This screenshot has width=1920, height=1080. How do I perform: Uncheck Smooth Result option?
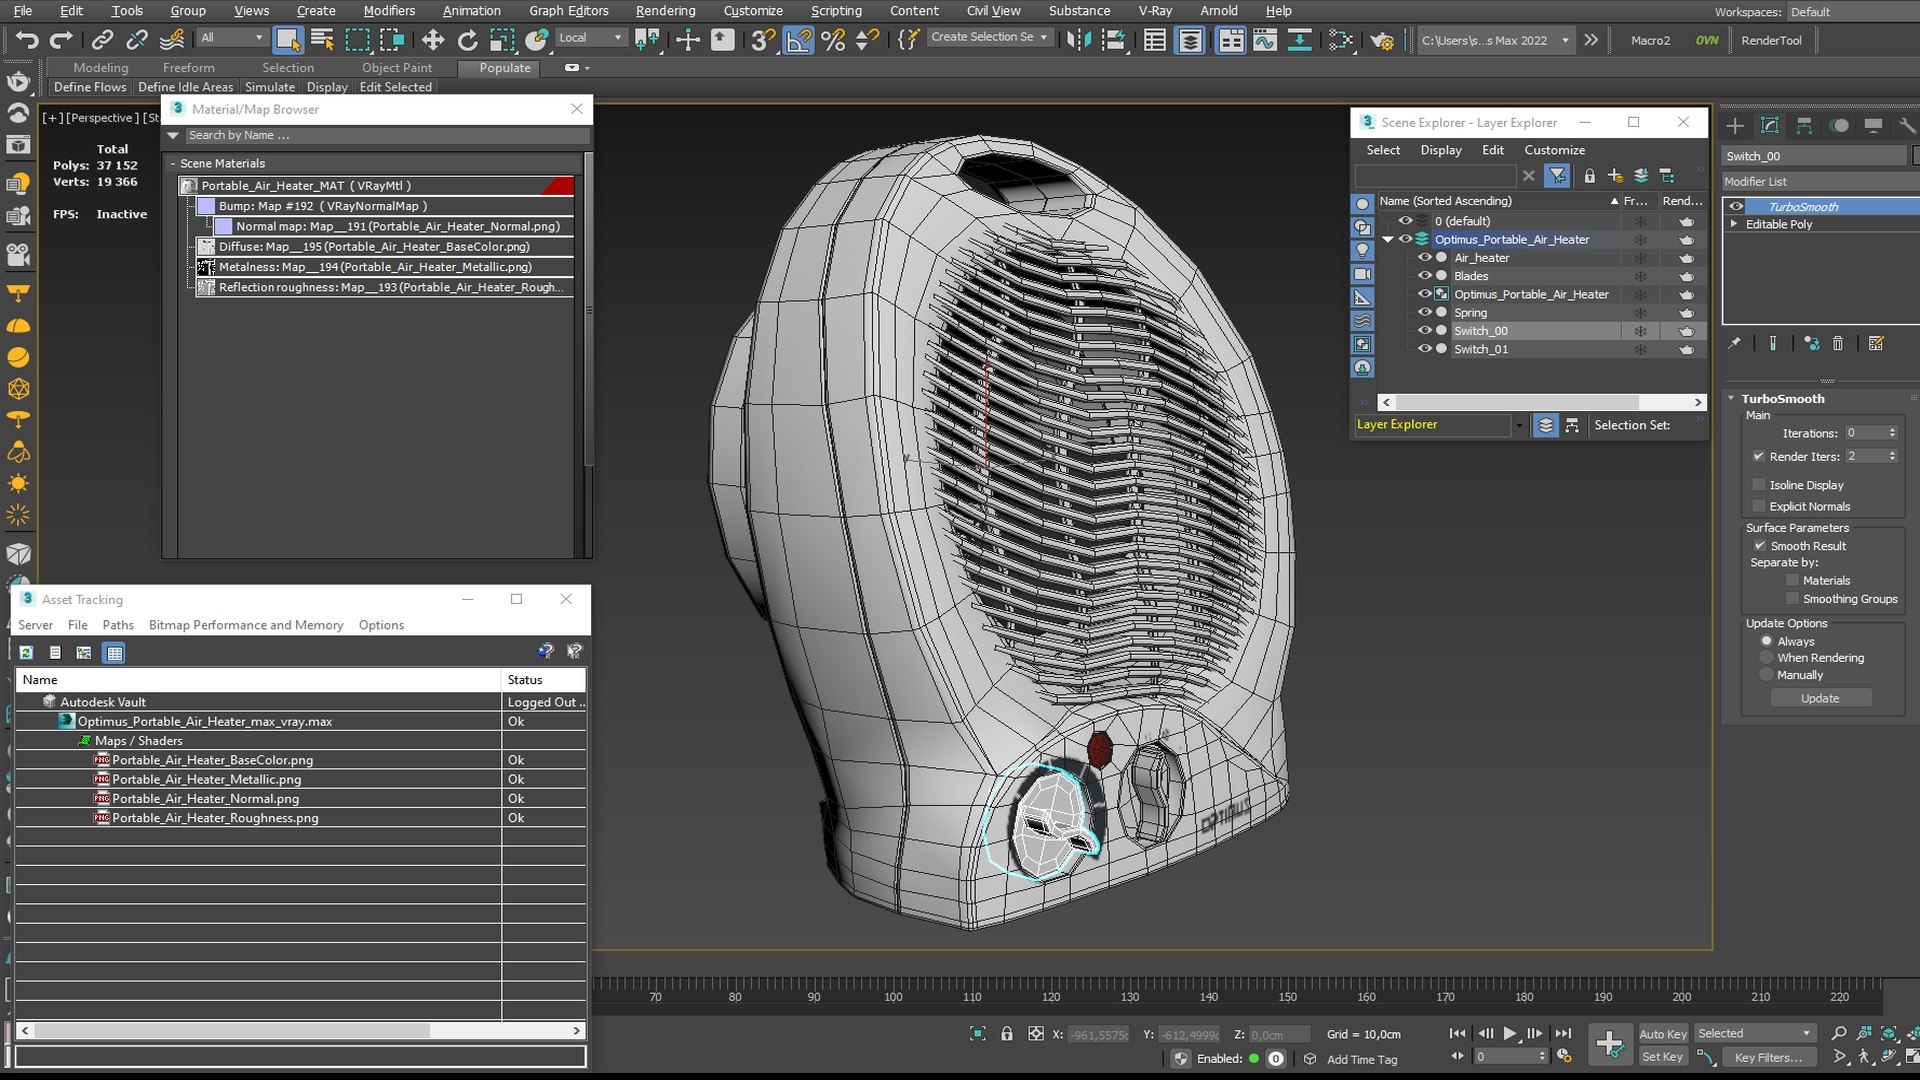[x=1760, y=546]
